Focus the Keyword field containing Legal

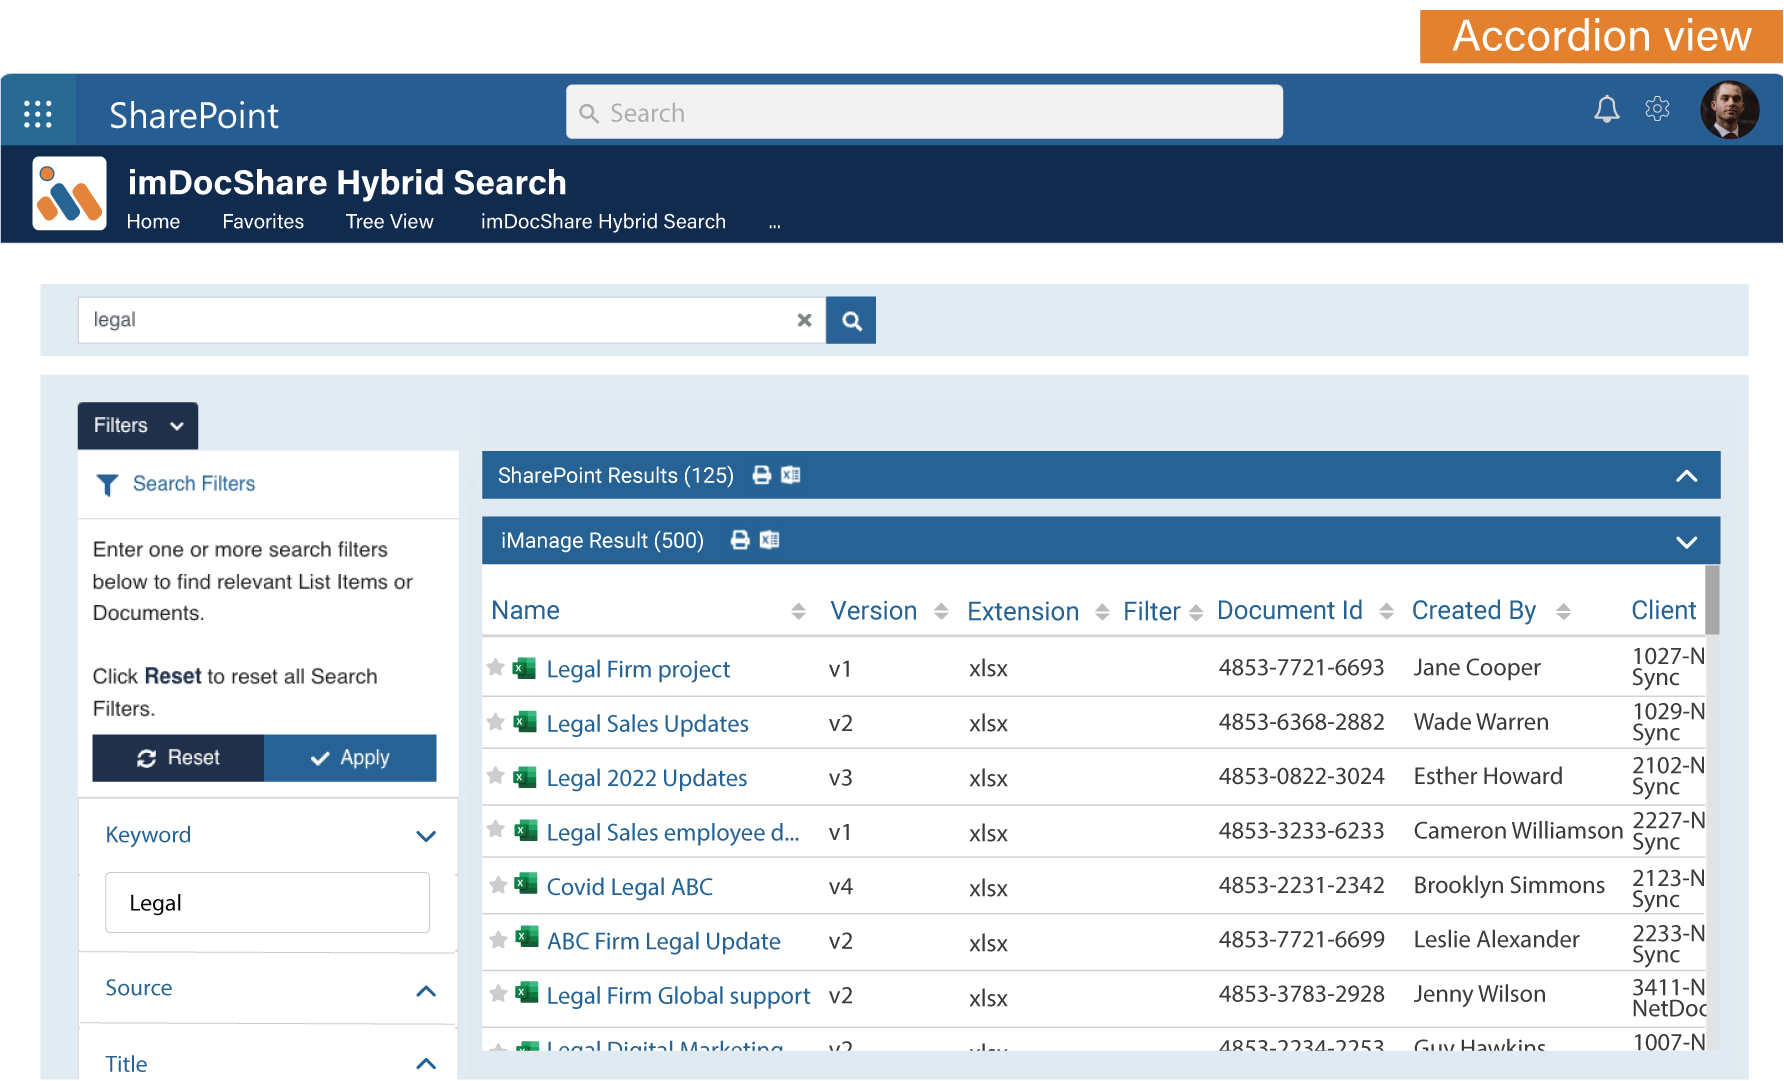267,903
